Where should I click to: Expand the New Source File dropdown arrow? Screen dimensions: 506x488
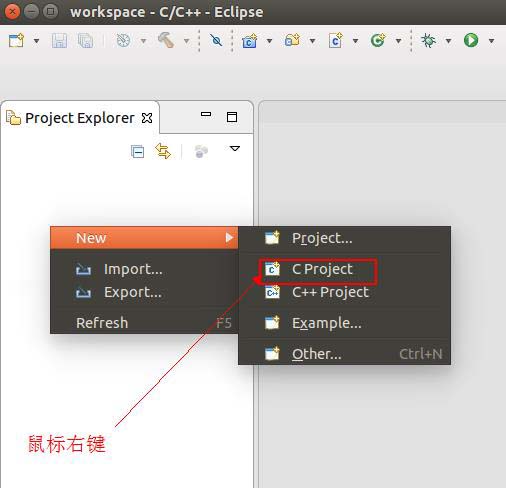pos(355,41)
